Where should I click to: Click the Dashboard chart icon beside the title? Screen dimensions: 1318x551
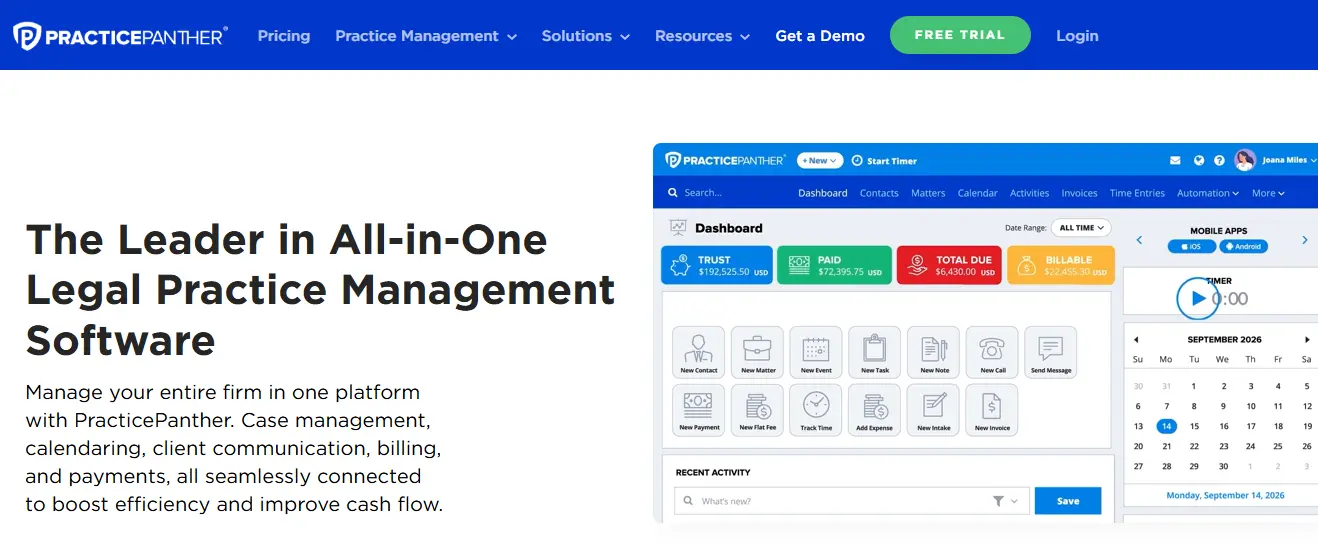[x=678, y=228]
